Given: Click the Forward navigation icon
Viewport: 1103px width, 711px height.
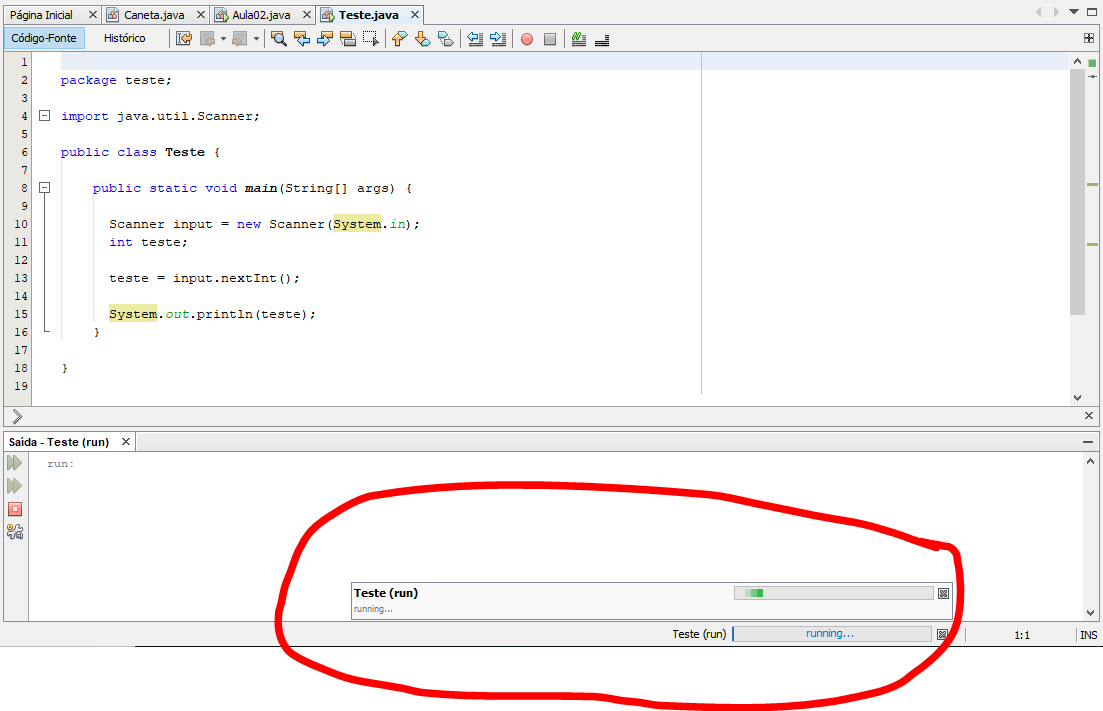Looking at the screenshot, I should point(240,39).
